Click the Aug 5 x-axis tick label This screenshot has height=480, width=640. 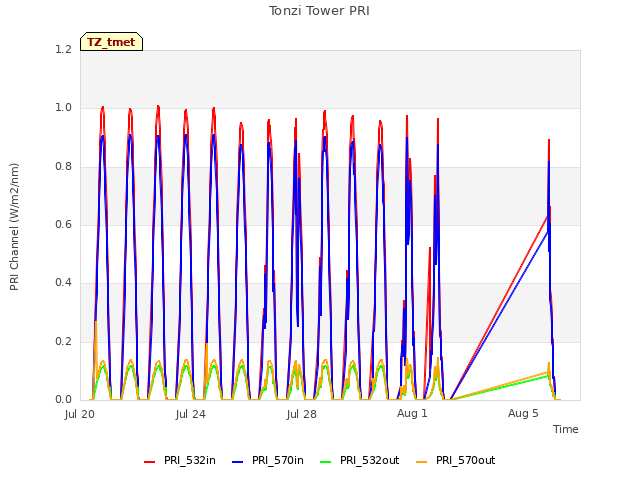pos(523,413)
